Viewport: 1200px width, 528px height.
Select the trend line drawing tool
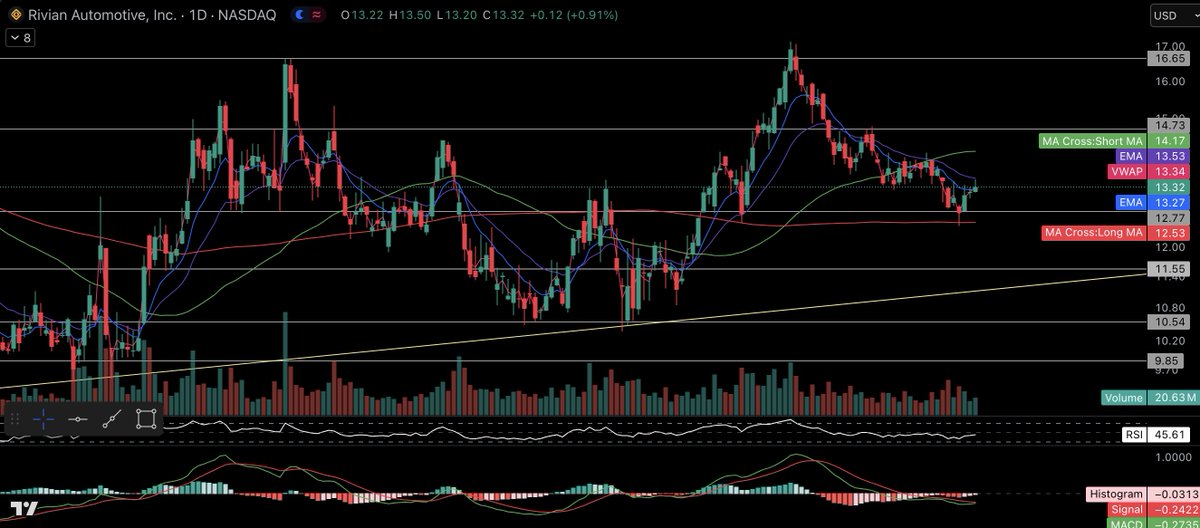click(112, 419)
